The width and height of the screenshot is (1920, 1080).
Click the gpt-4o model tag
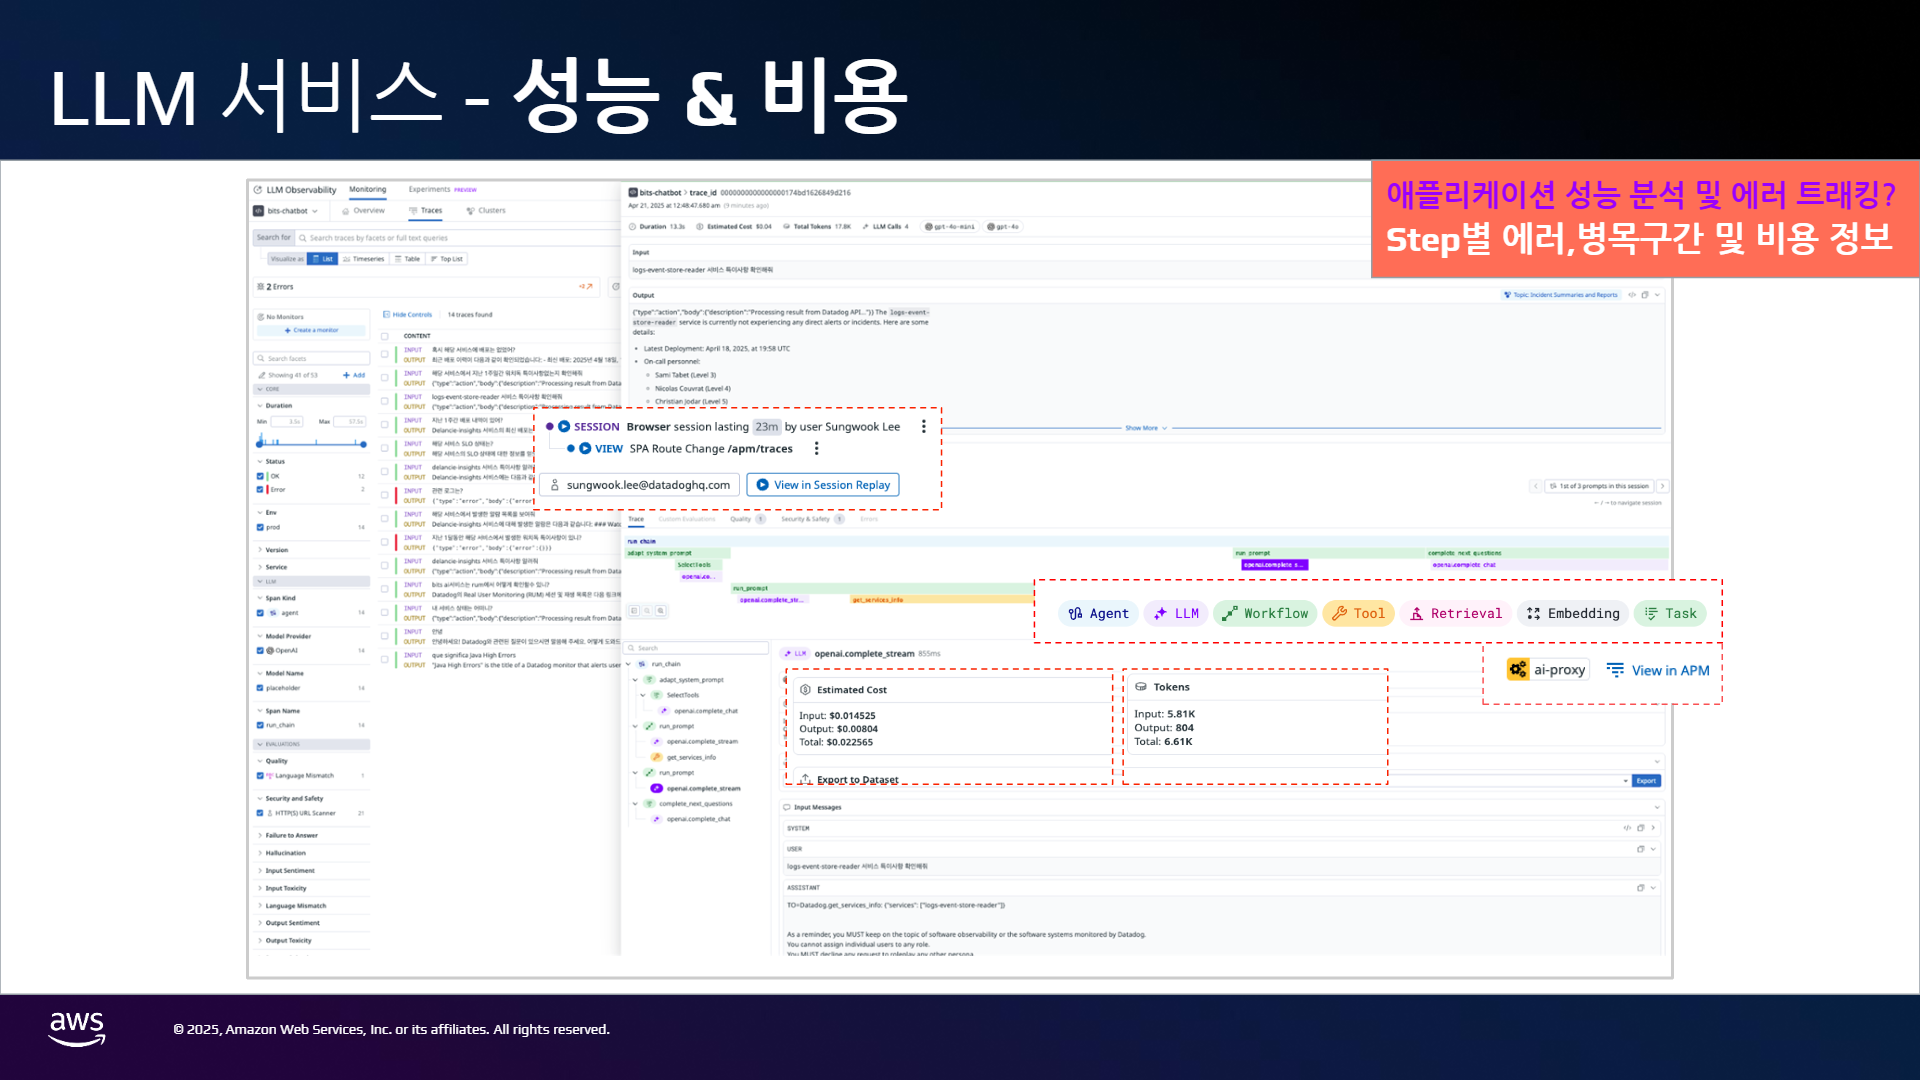click(x=1003, y=227)
